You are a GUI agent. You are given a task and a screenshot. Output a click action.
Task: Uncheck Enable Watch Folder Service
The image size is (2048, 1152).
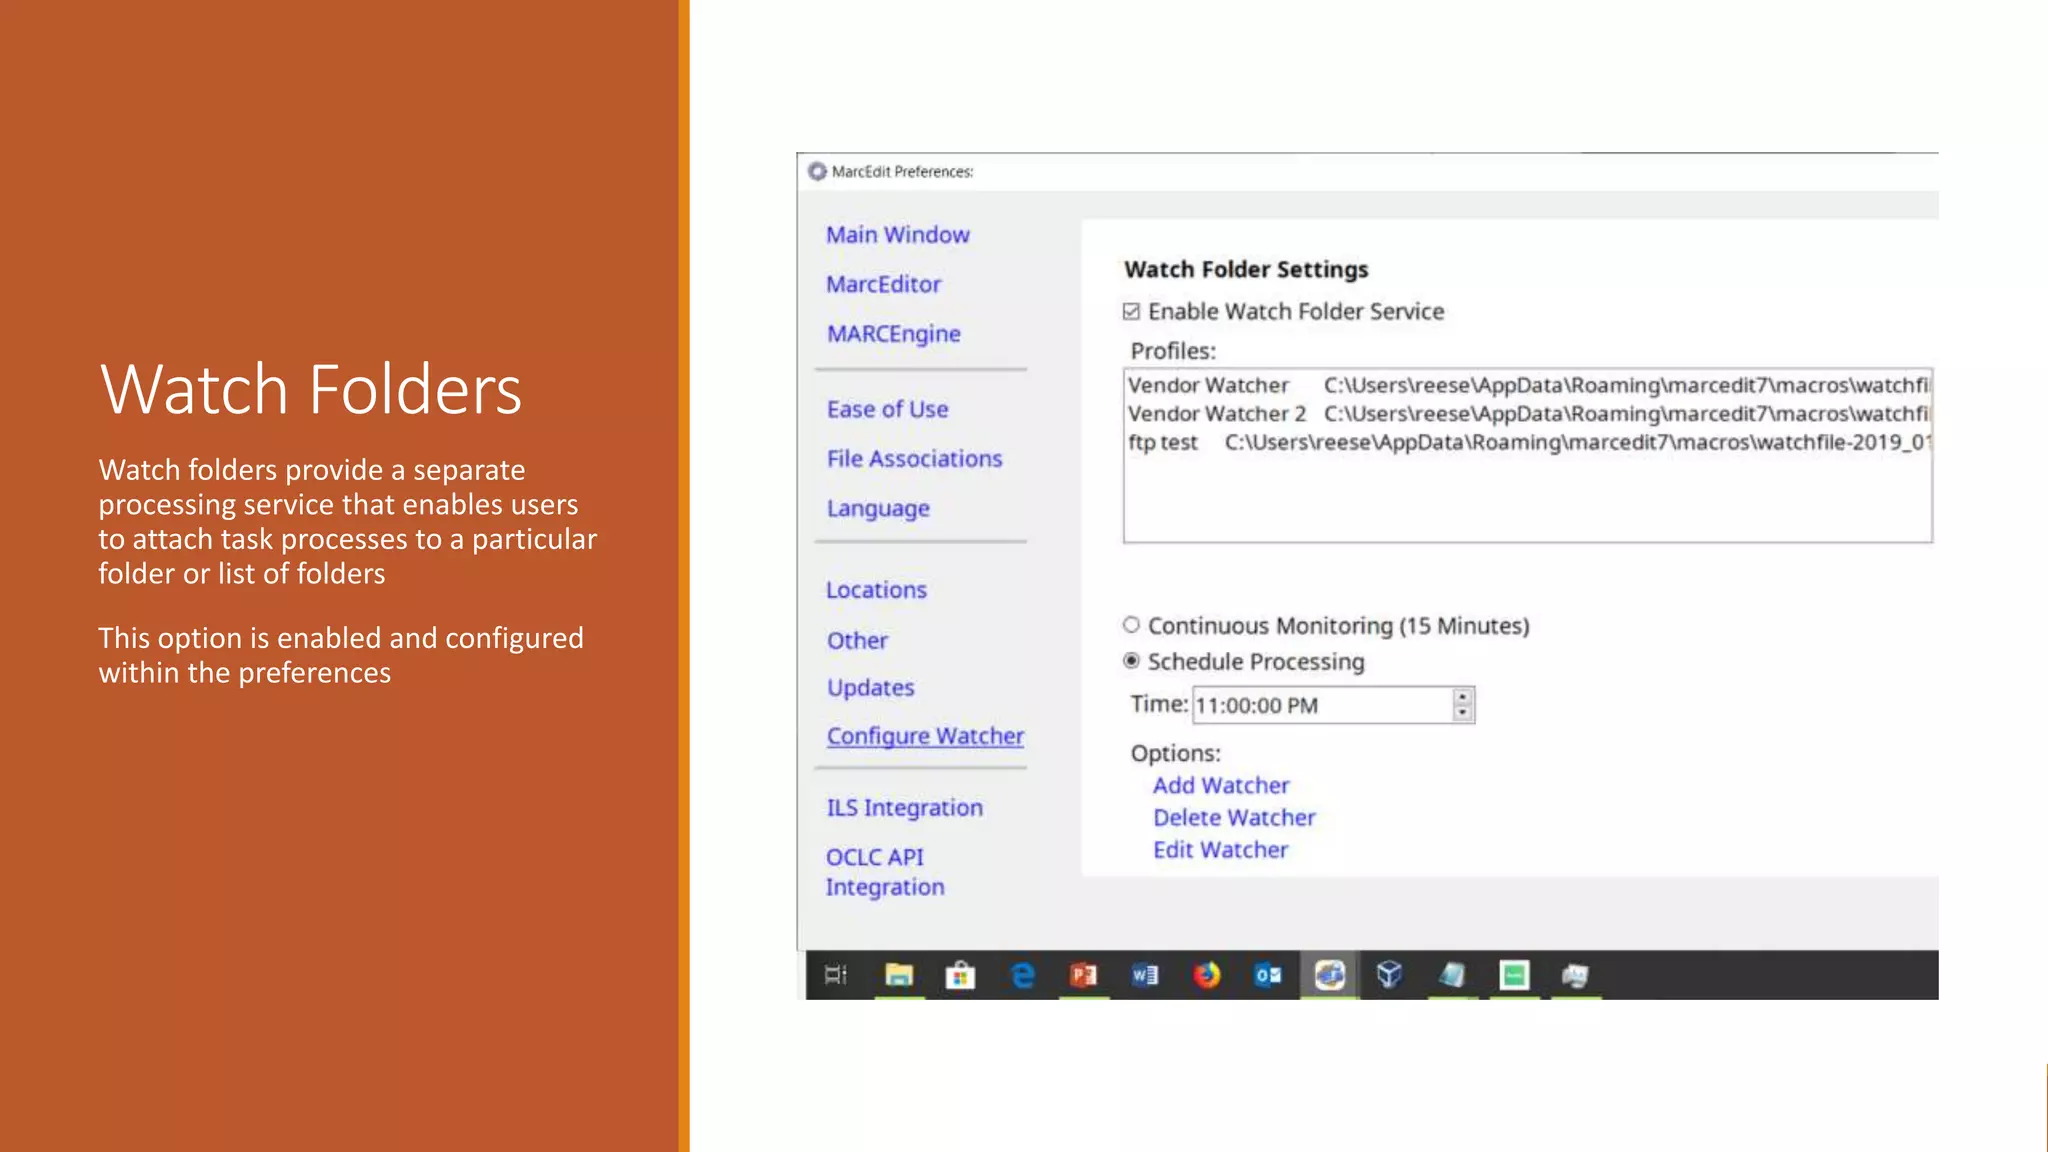tap(1131, 312)
